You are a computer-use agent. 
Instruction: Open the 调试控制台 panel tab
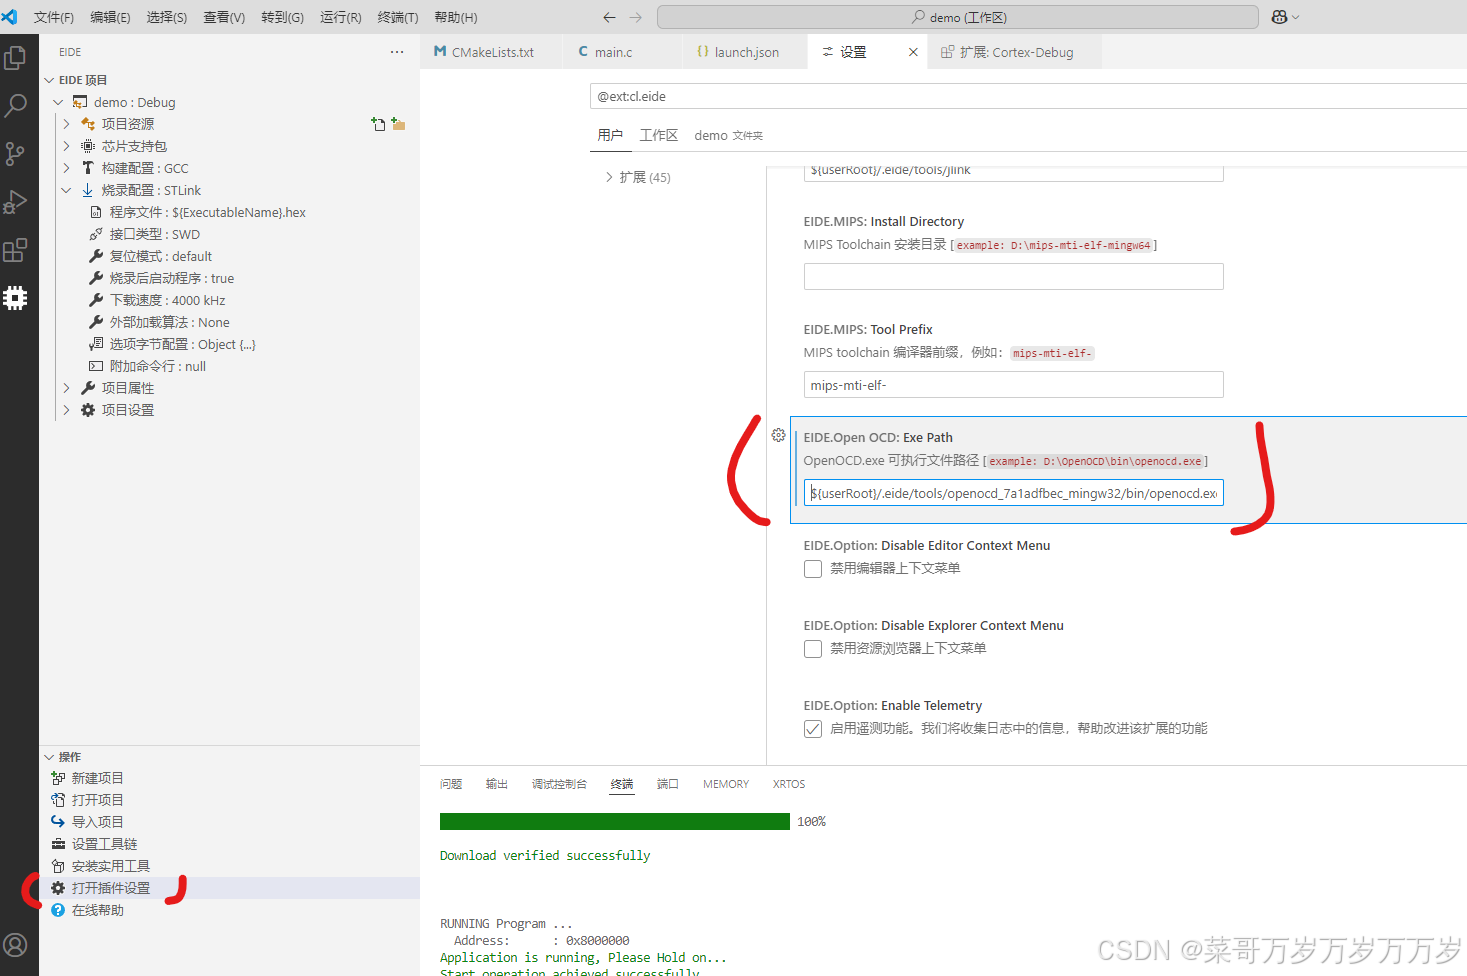coord(559,784)
